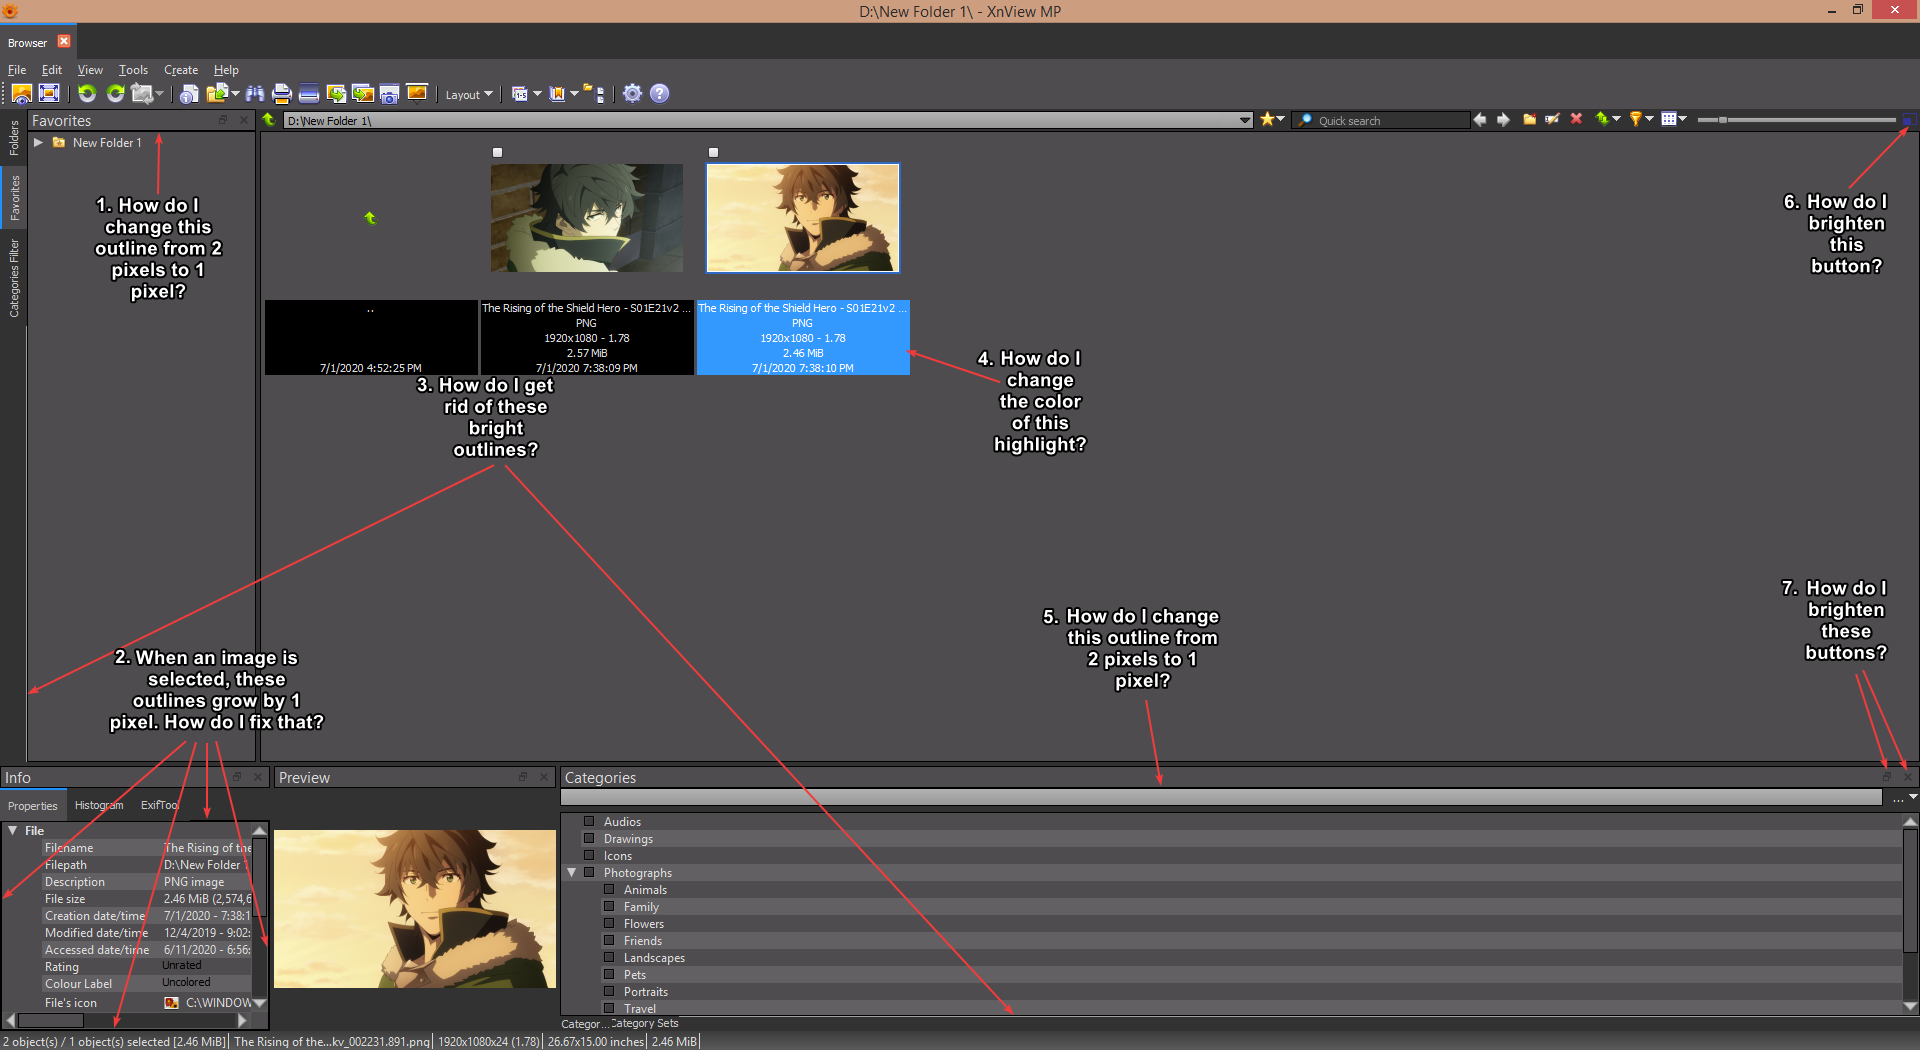1920x1050 pixels.
Task: Close the Browser tab
Action: click(64, 41)
